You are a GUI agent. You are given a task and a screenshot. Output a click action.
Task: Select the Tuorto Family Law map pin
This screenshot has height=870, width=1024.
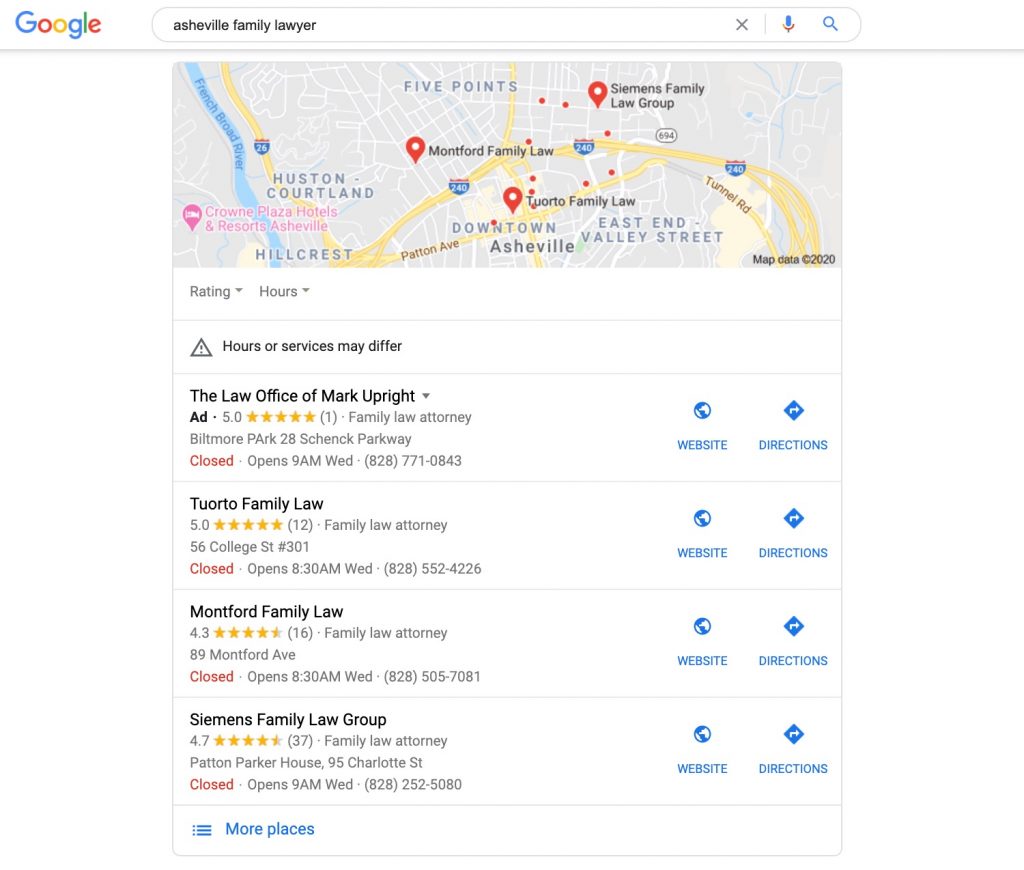[x=513, y=200]
